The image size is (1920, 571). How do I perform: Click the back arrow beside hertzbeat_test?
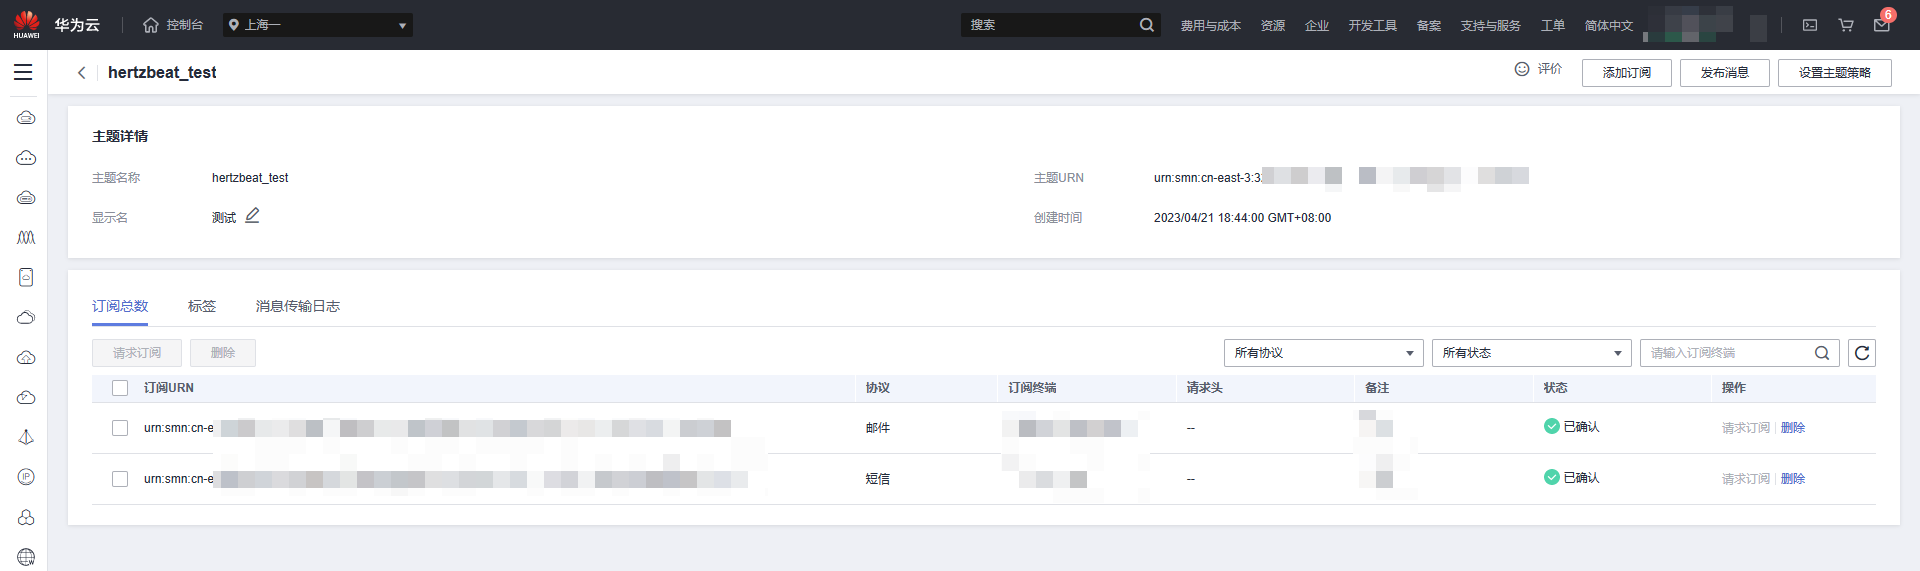(82, 73)
